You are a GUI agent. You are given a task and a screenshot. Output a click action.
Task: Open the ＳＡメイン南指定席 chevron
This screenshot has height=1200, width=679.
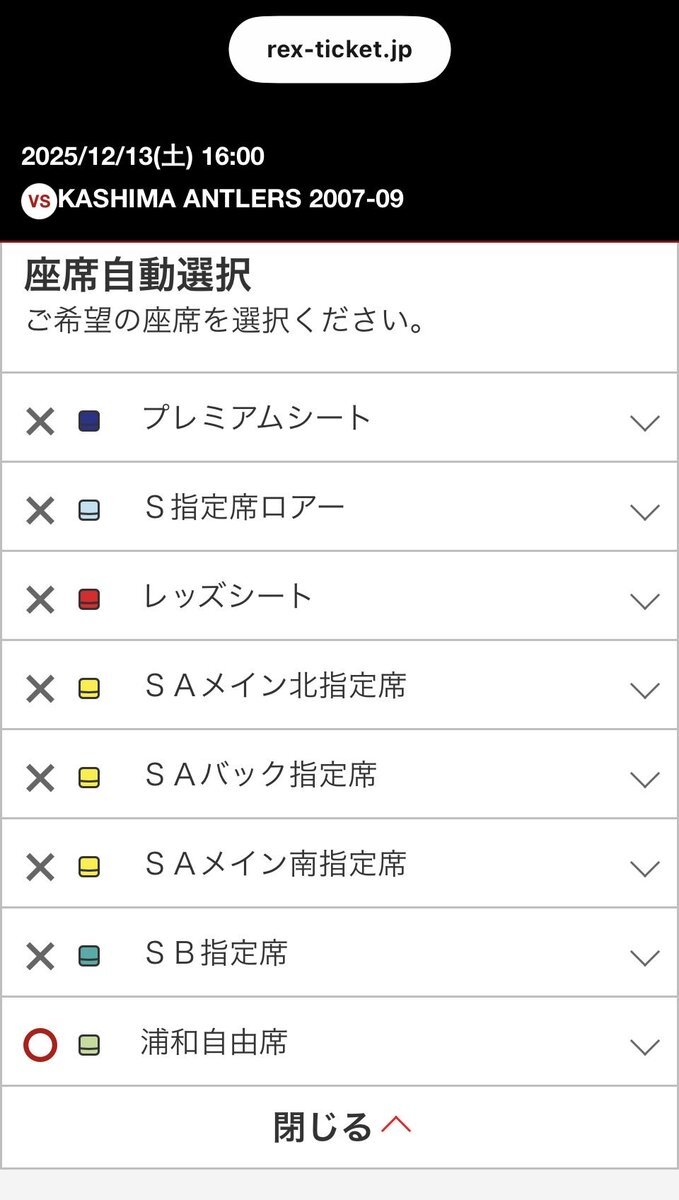click(645, 869)
